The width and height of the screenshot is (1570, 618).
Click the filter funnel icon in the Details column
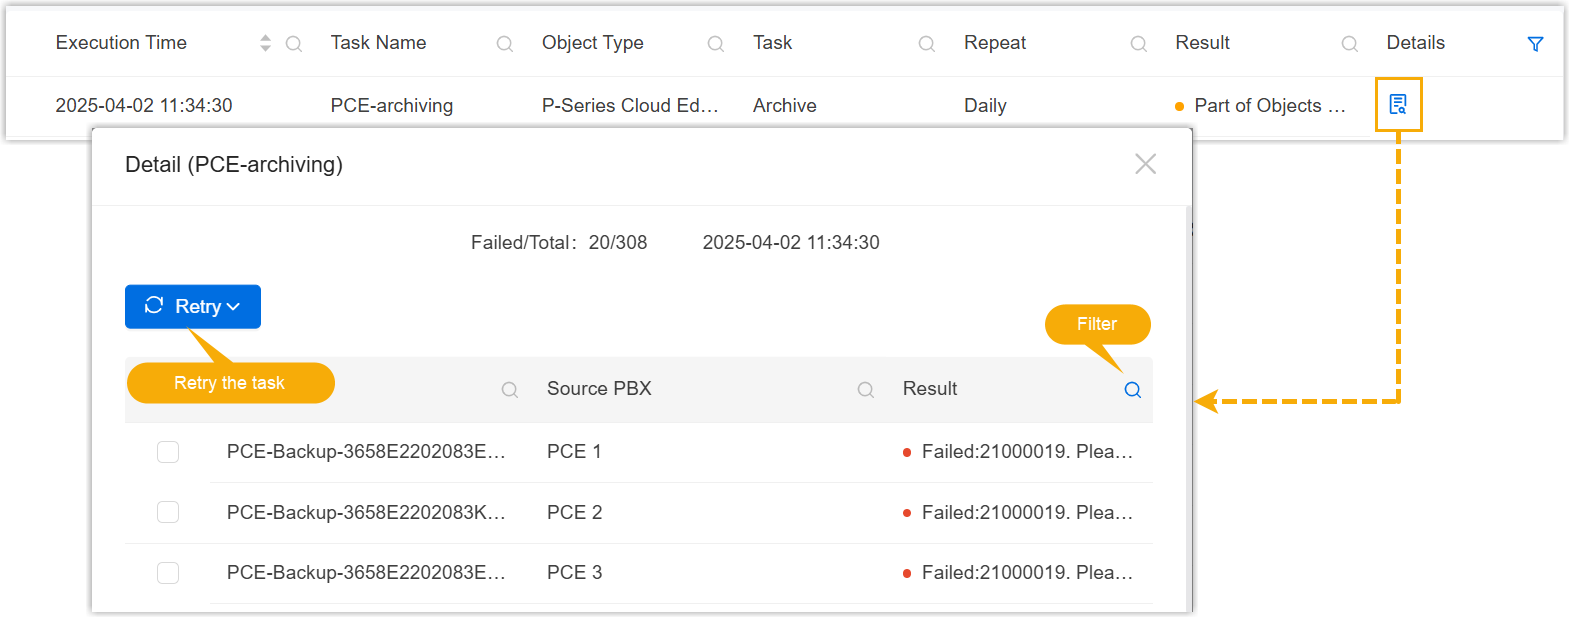click(1535, 44)
